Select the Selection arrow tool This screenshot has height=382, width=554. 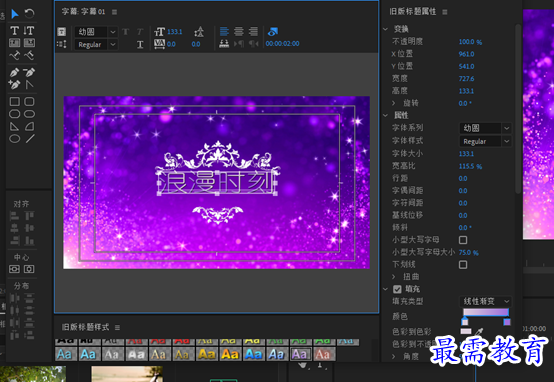point(15,14)
